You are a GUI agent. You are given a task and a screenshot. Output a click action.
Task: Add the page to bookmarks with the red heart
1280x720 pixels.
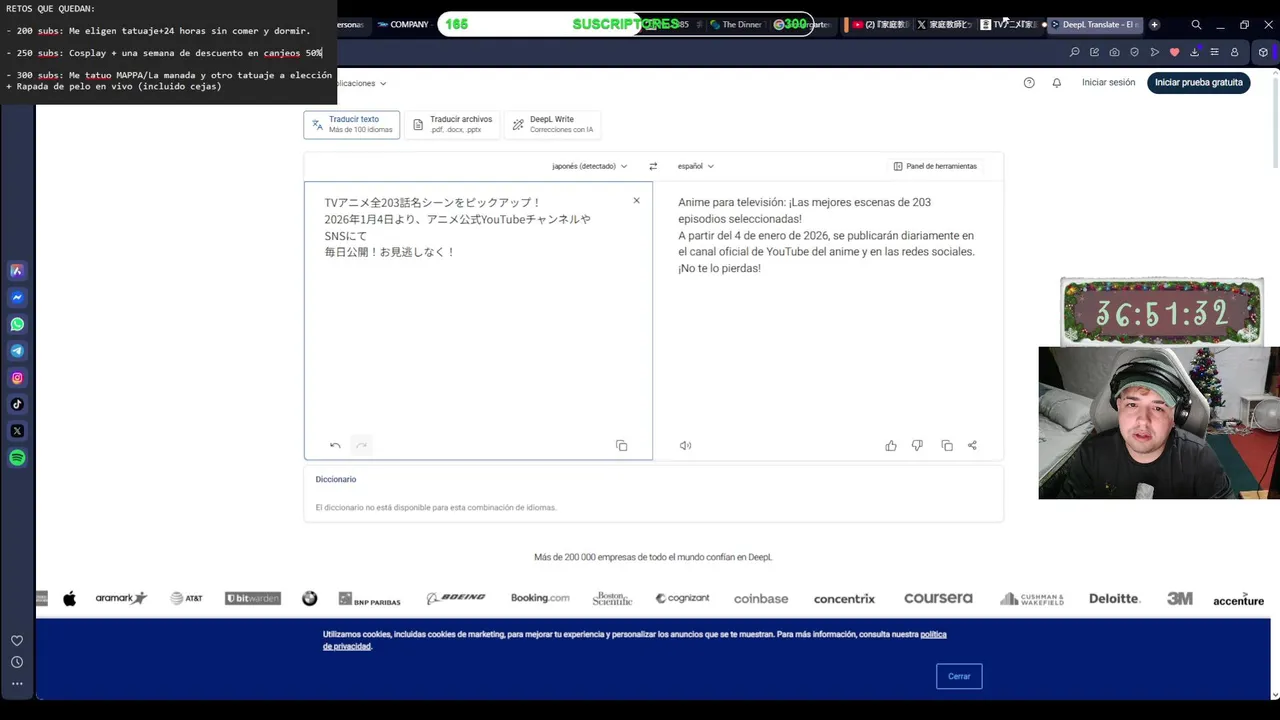[1174, 52]
